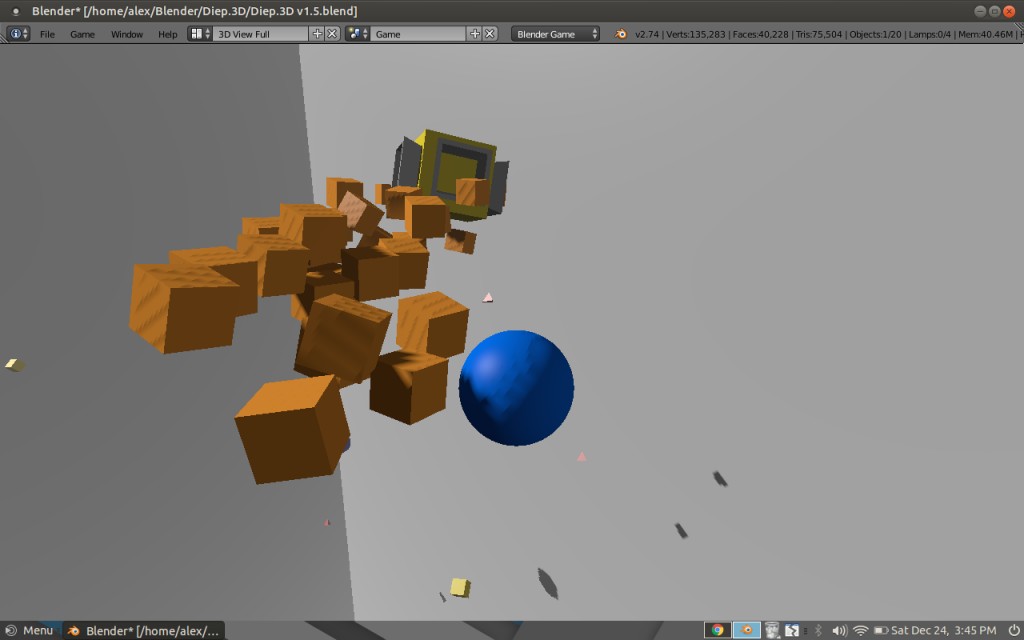The width and height of the screenshot is (1024, 640).
Task: Click the scene datablock browse icon
Action: click(x=356, y=33)
